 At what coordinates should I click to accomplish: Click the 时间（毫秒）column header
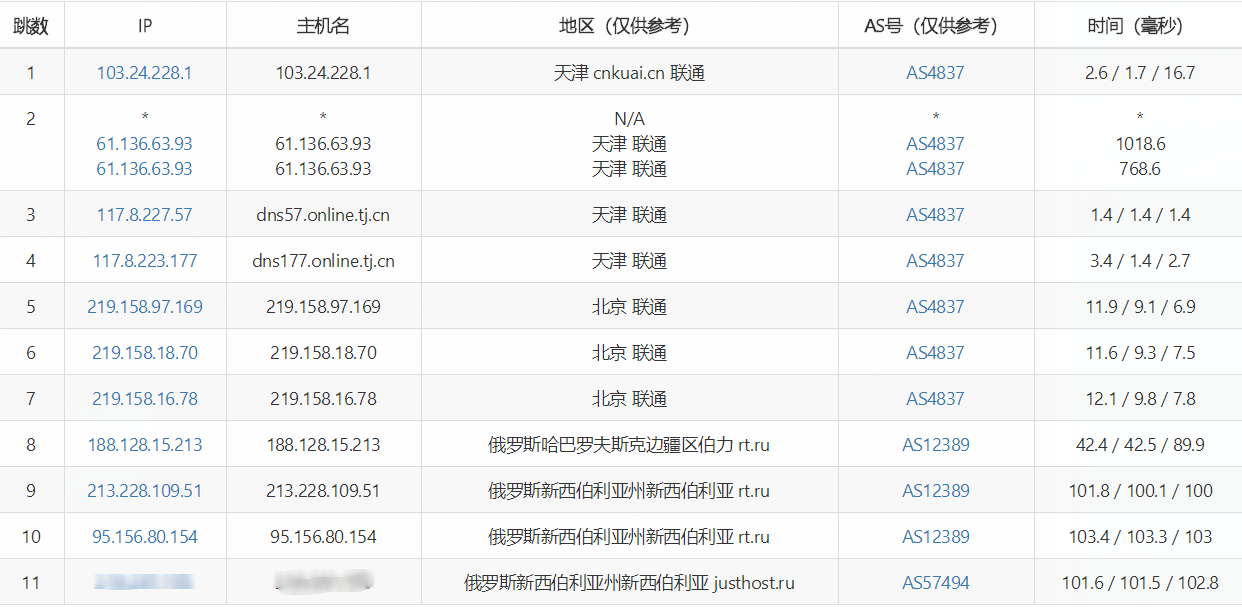[x=1139, y=26]
